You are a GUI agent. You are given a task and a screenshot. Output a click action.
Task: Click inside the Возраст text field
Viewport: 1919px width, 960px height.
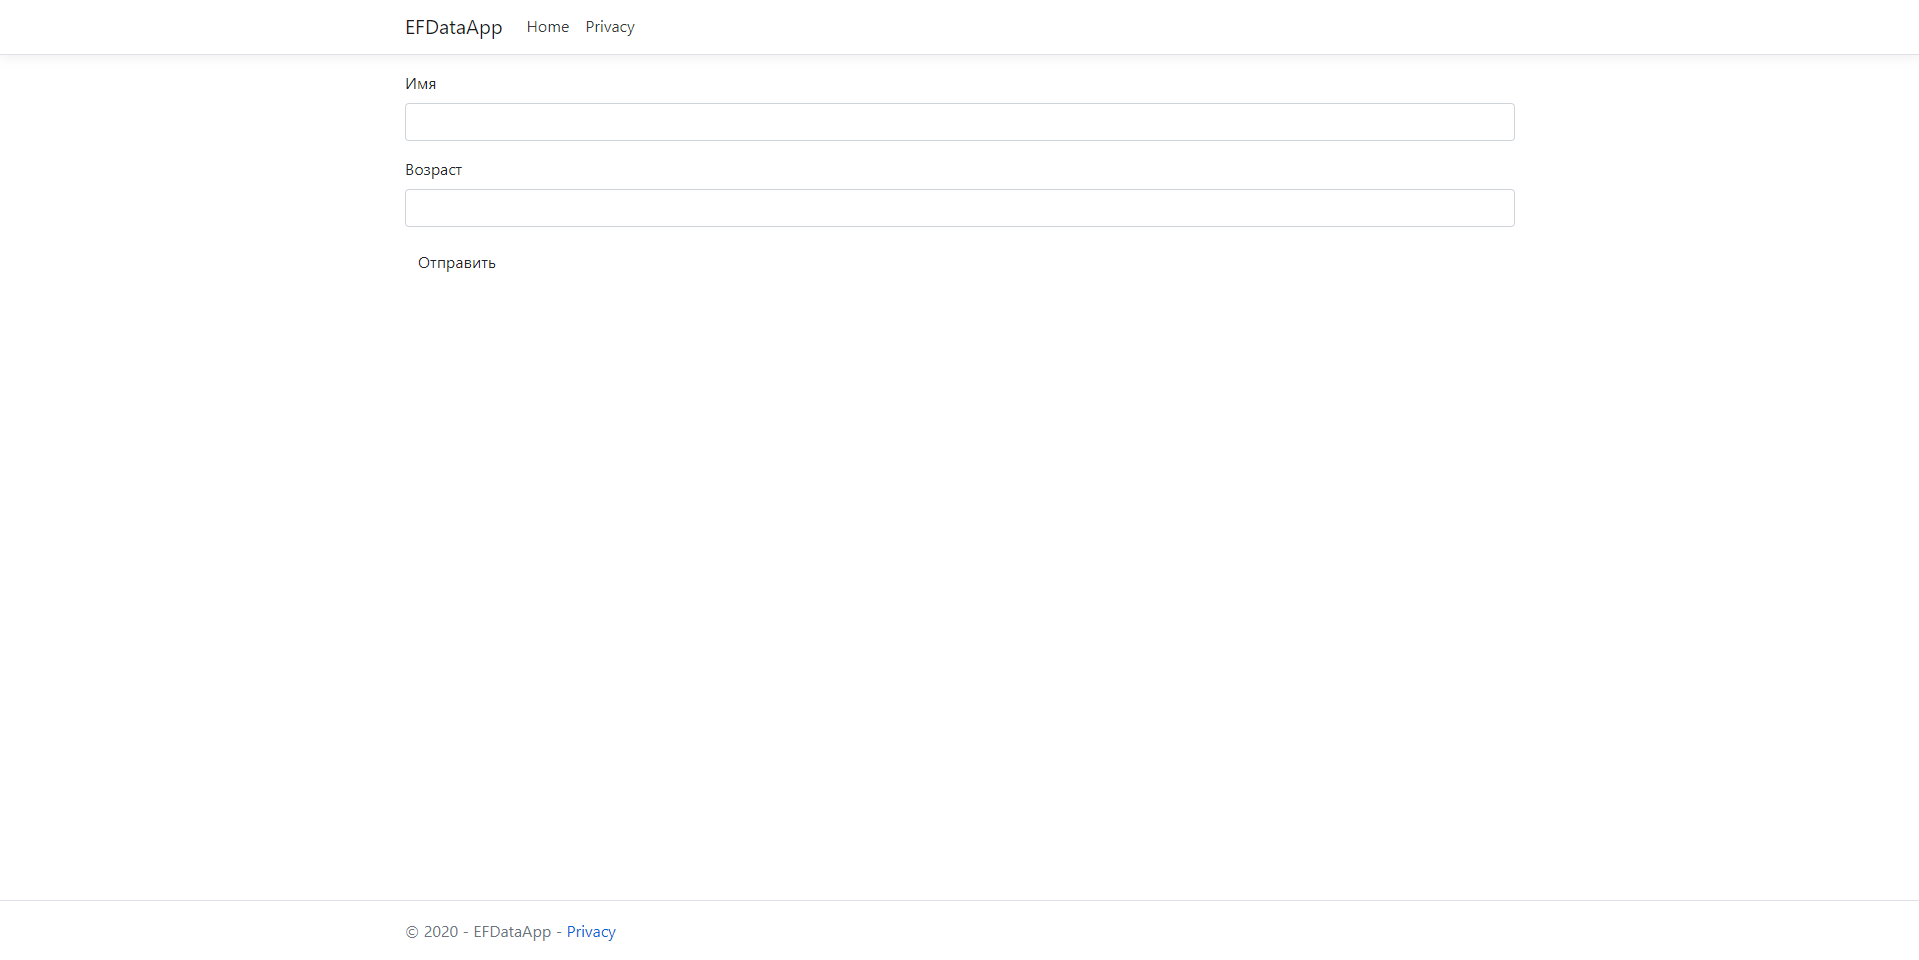[959, 207]
